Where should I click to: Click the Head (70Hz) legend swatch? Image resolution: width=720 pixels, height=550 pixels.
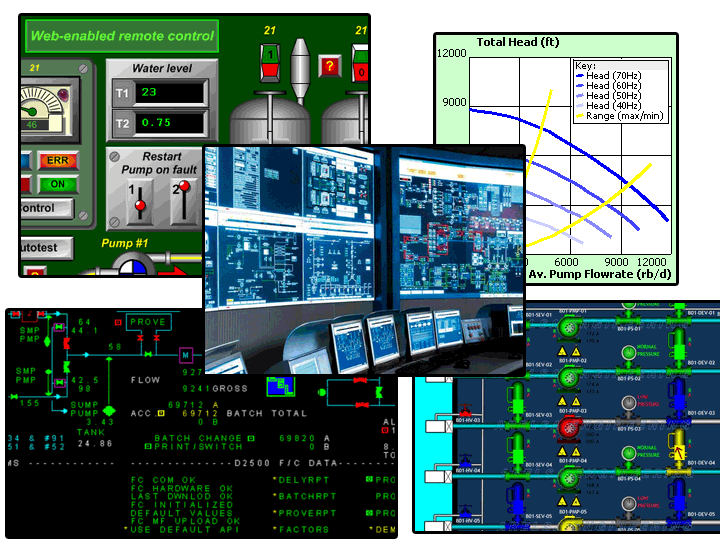(x=582, y=74)
